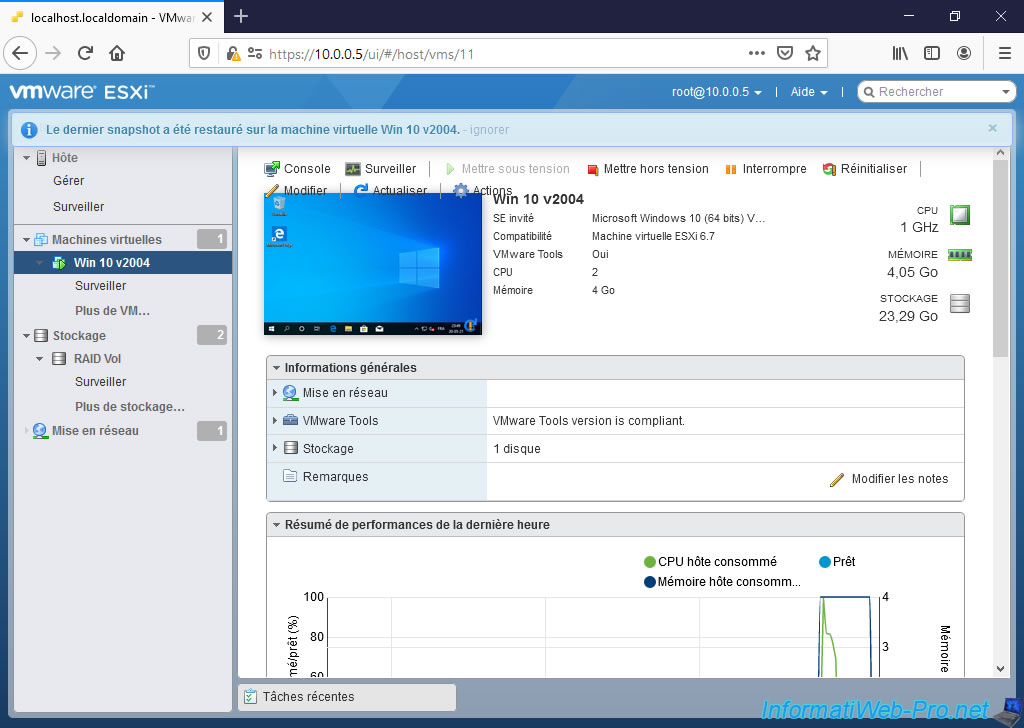The image size is (1024, 728).
Task: Open Firefox home page button
Action: 117,53
